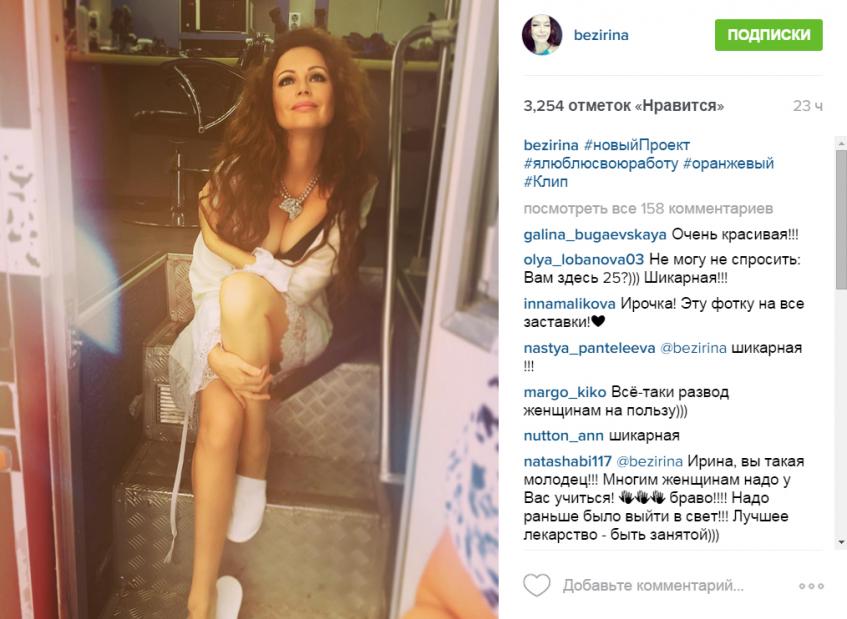This screenshot has width=847, height=619.
Task: Open the bezirina username at top
Action: click(x=601, y=35)
